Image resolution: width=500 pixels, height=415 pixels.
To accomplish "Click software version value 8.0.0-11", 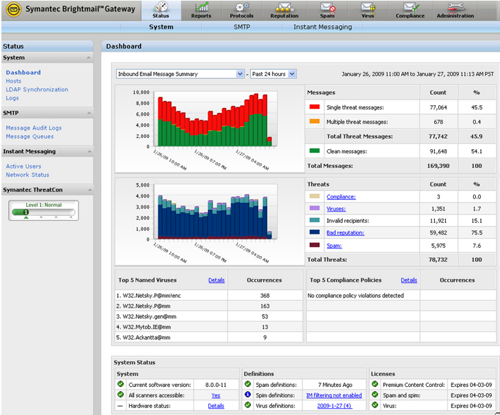I will pyautogui.click(x=216, y=385).
